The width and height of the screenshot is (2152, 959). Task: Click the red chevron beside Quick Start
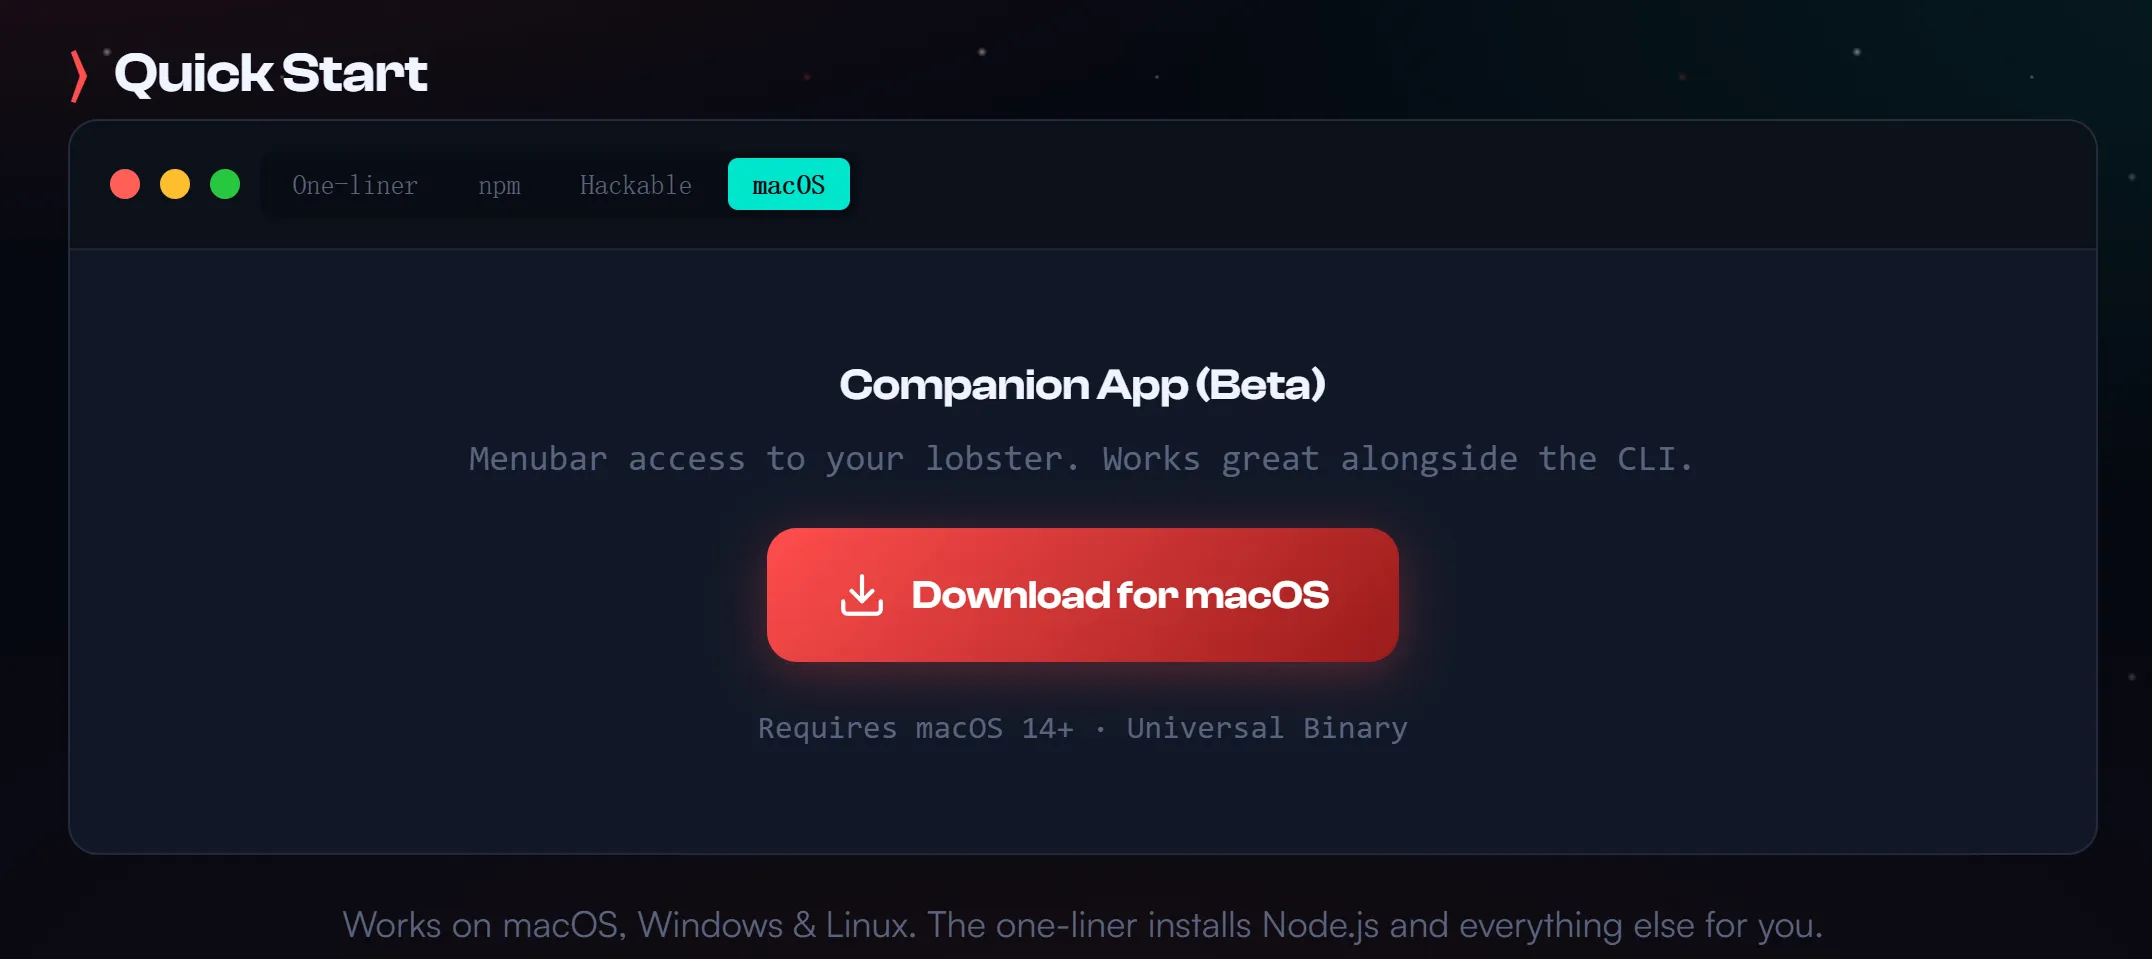(78, 73)
